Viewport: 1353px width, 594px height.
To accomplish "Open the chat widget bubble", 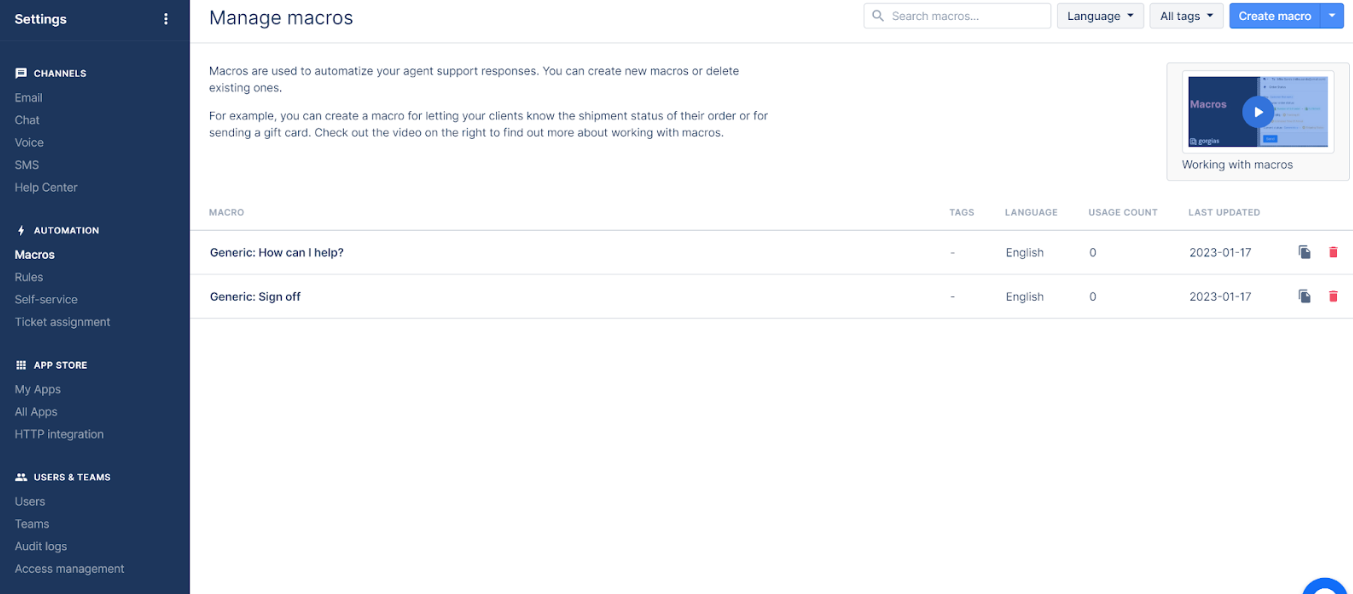I will [x=1326, y=587].
